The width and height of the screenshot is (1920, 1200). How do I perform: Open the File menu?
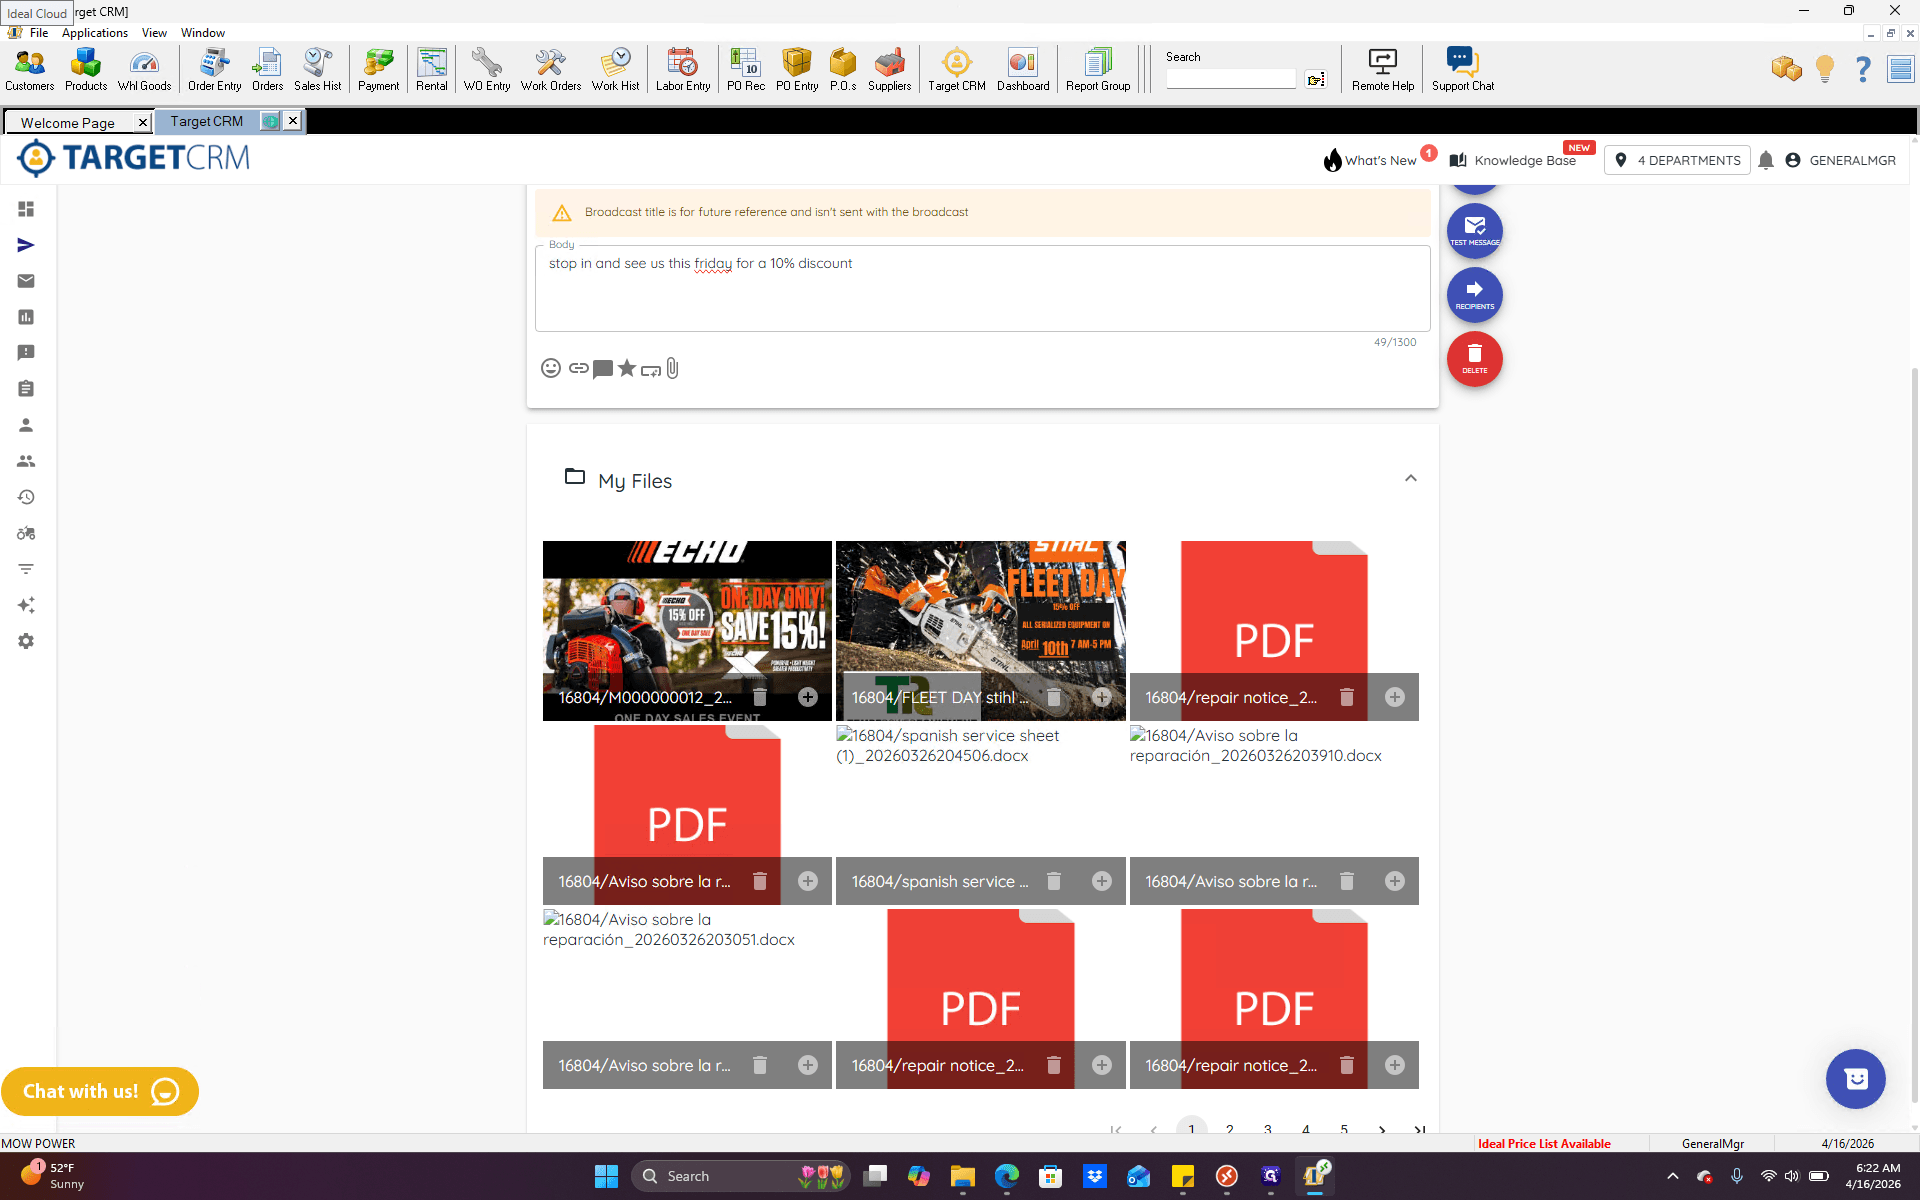39,33
